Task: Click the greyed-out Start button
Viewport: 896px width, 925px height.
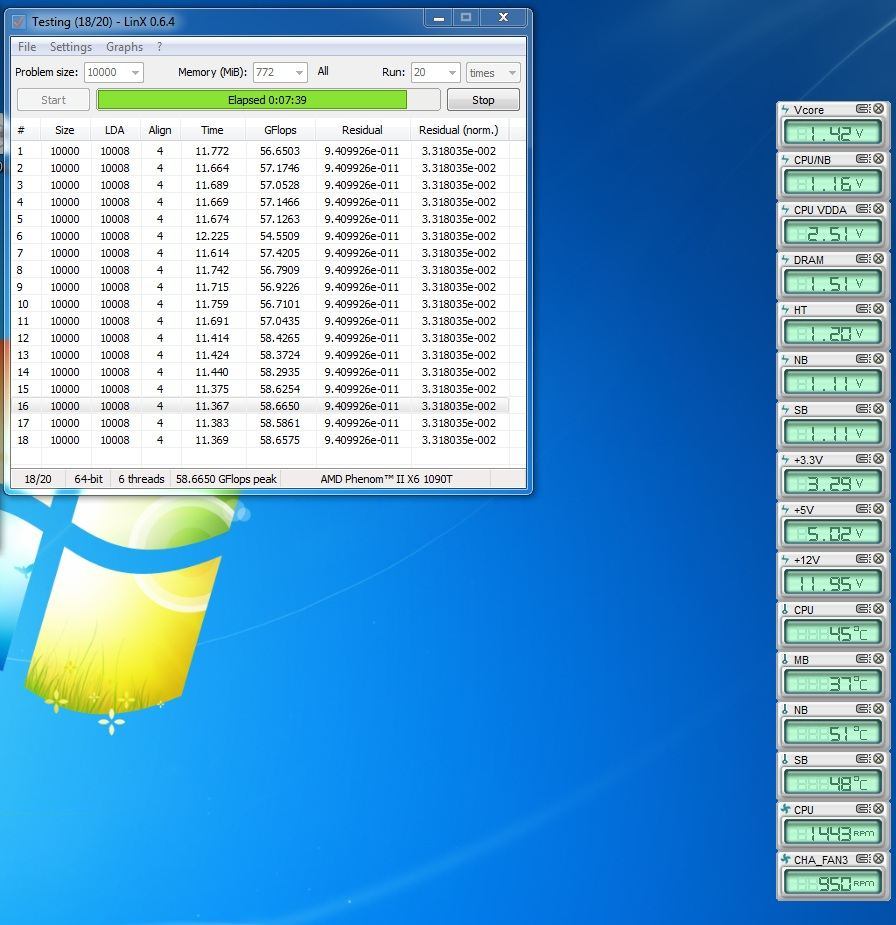Action: pos(53,100)
